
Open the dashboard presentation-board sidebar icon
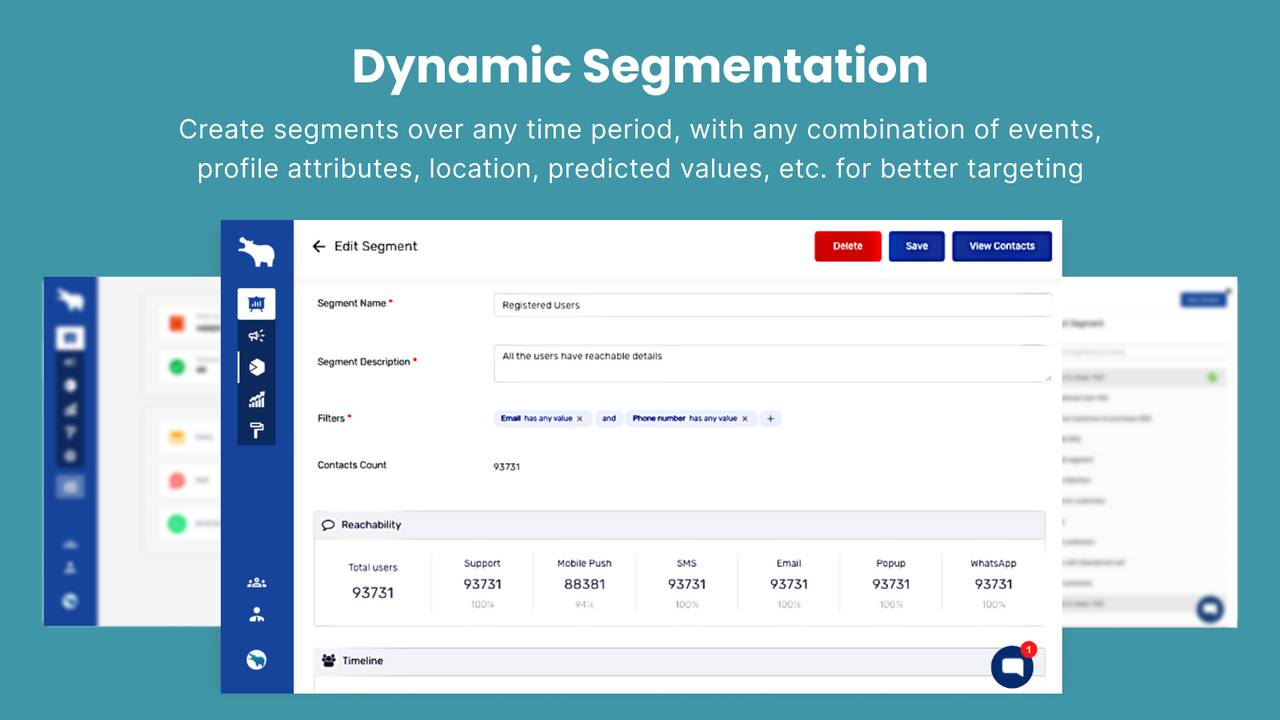tap(256, 304)
